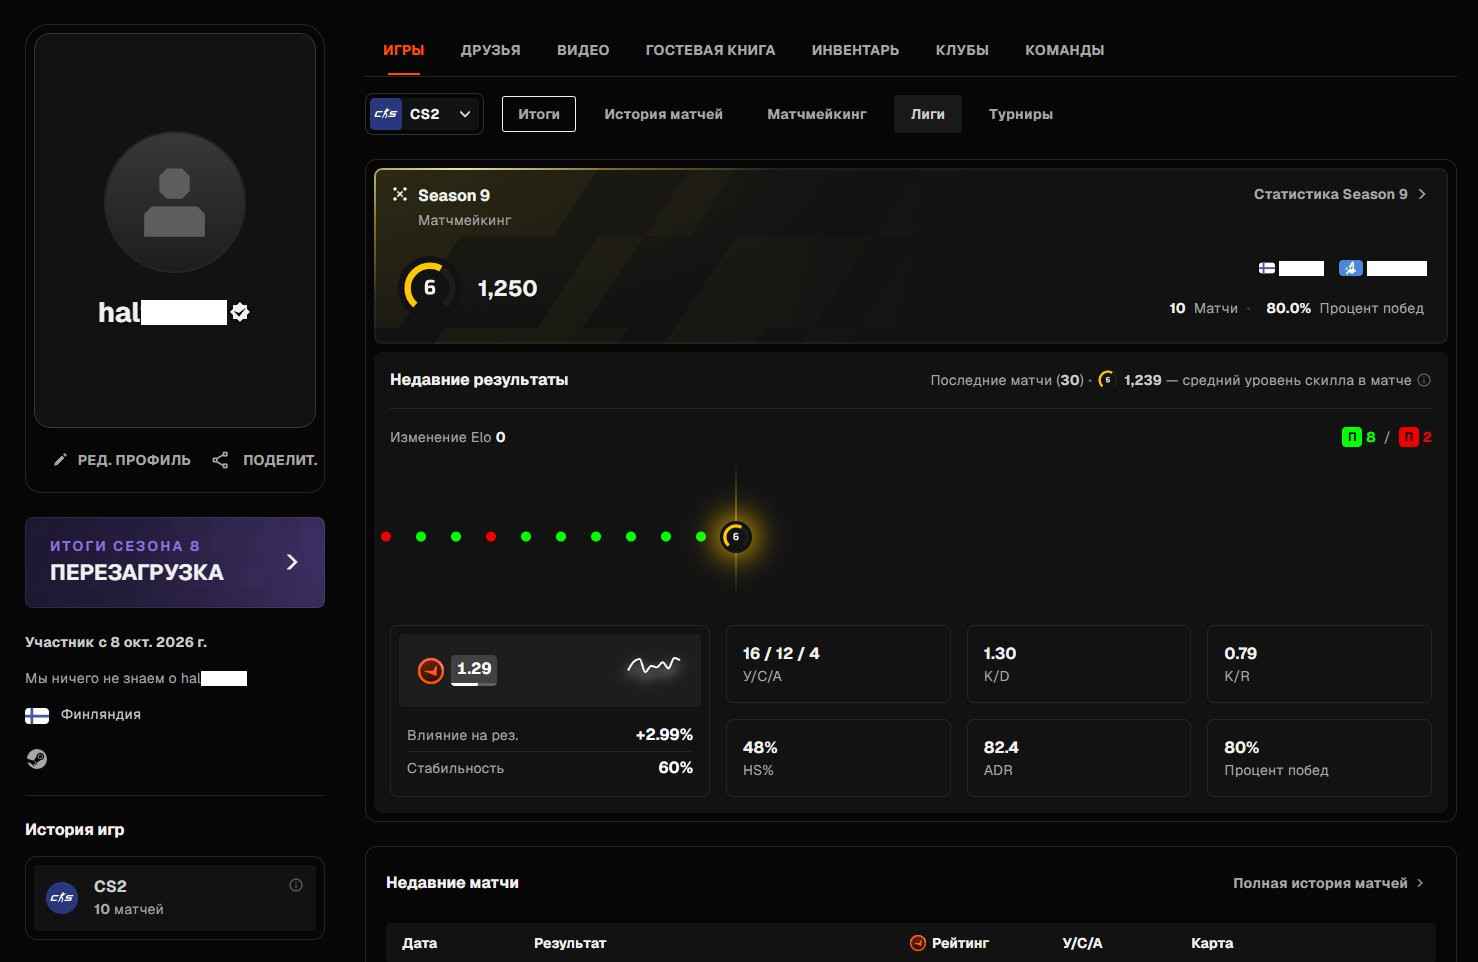Click the profile avatar placeholder icon
The height and width of the screenshot is (962, 1478).
175,202
